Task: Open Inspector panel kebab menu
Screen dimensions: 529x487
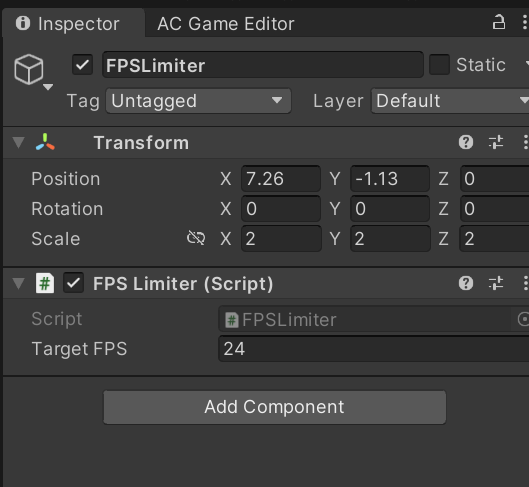Action: [524, 23]
